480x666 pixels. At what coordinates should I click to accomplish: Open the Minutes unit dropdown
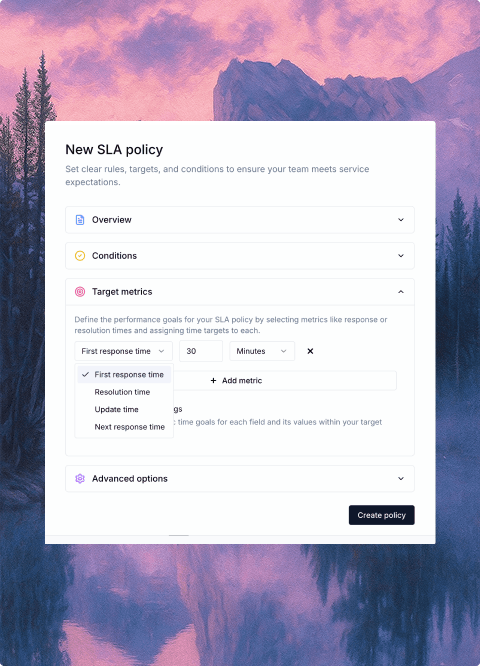[x=262, y=351]
